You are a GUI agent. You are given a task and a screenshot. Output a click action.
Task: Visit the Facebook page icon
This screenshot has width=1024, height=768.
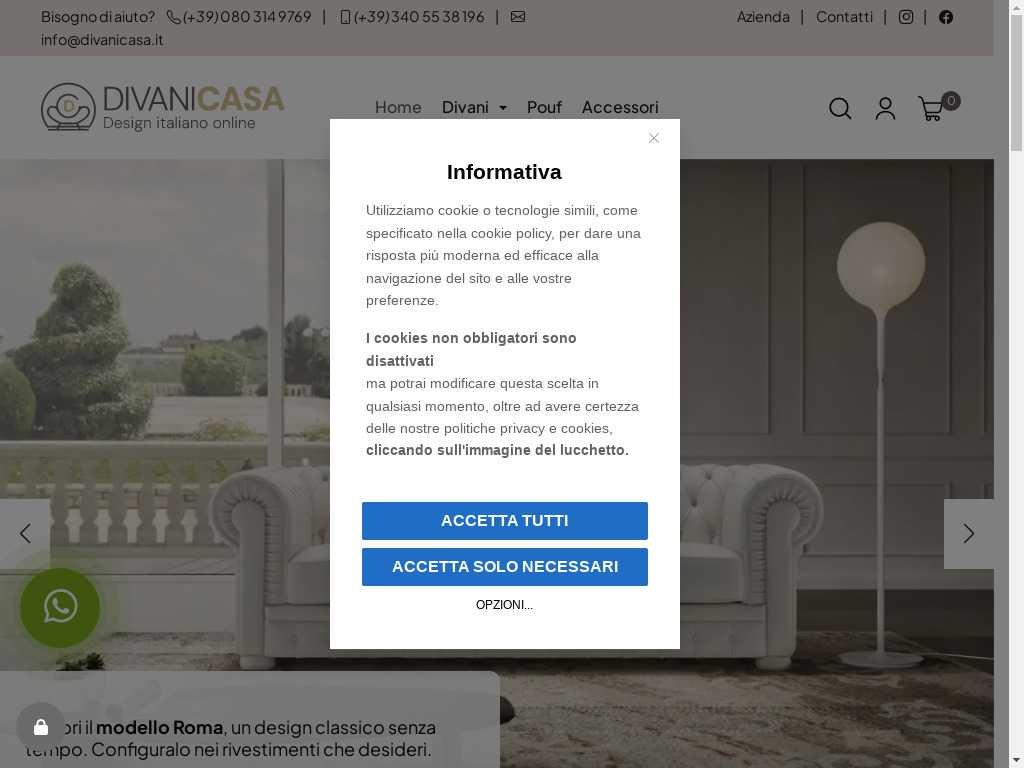pos(946,17)
